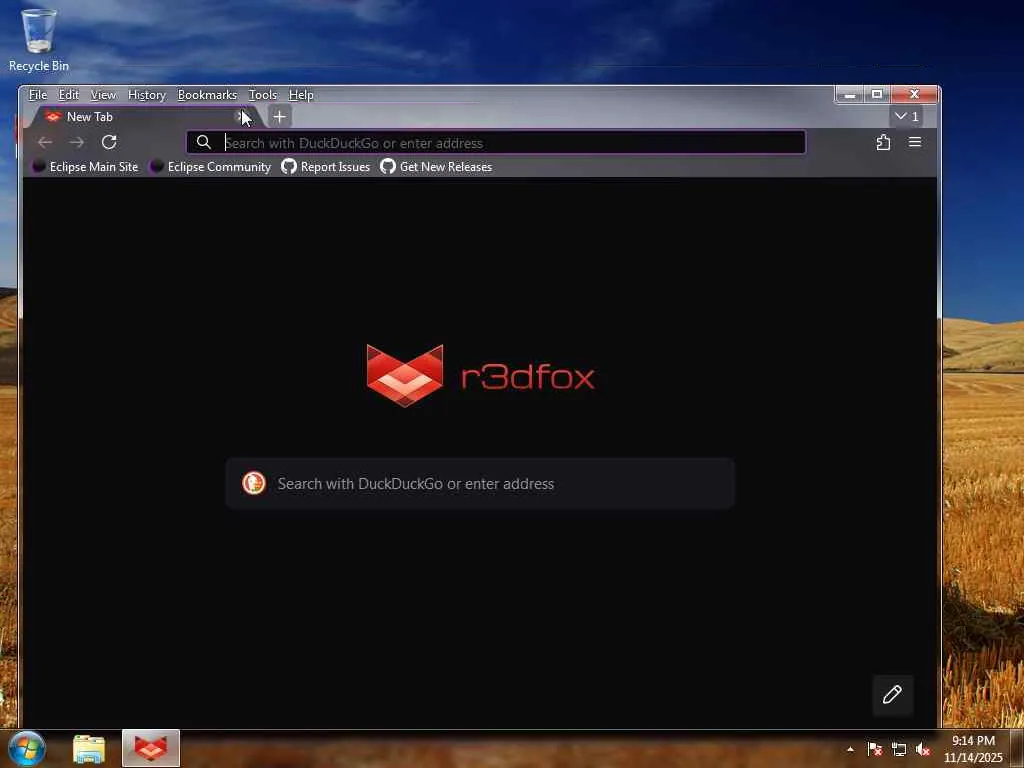The height and width of the screenshot is (768, 1024).
Task: Open Eclipse Community bookmark
Action: tap(210, 167)
